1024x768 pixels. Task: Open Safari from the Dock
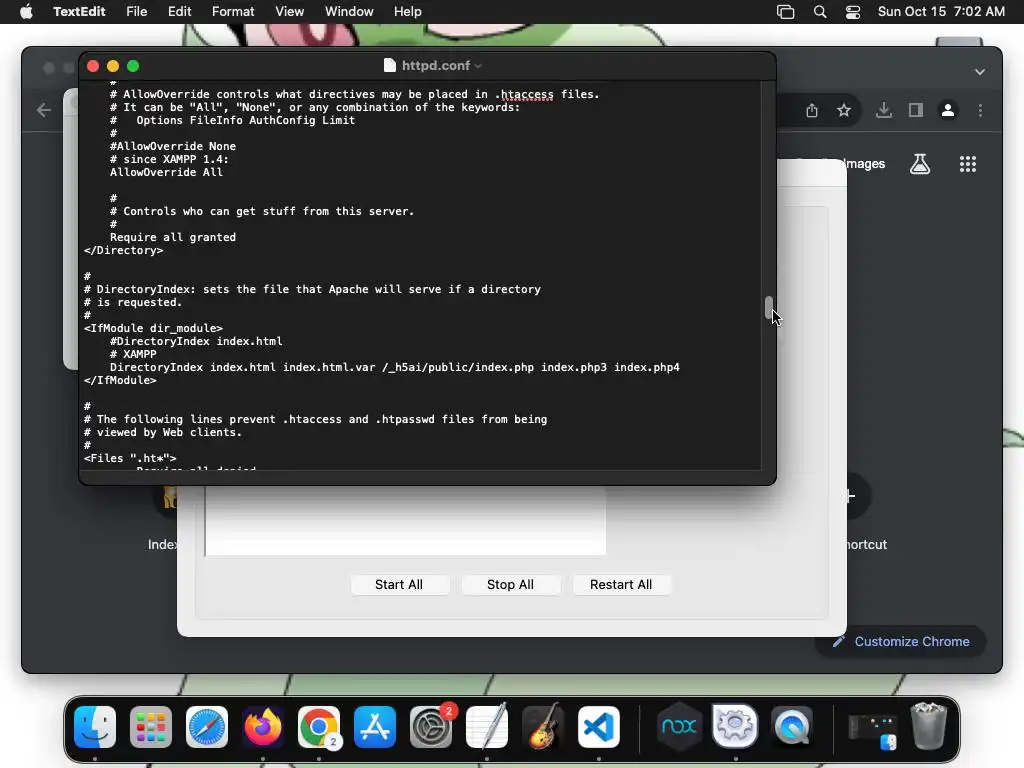pos(207,727)
